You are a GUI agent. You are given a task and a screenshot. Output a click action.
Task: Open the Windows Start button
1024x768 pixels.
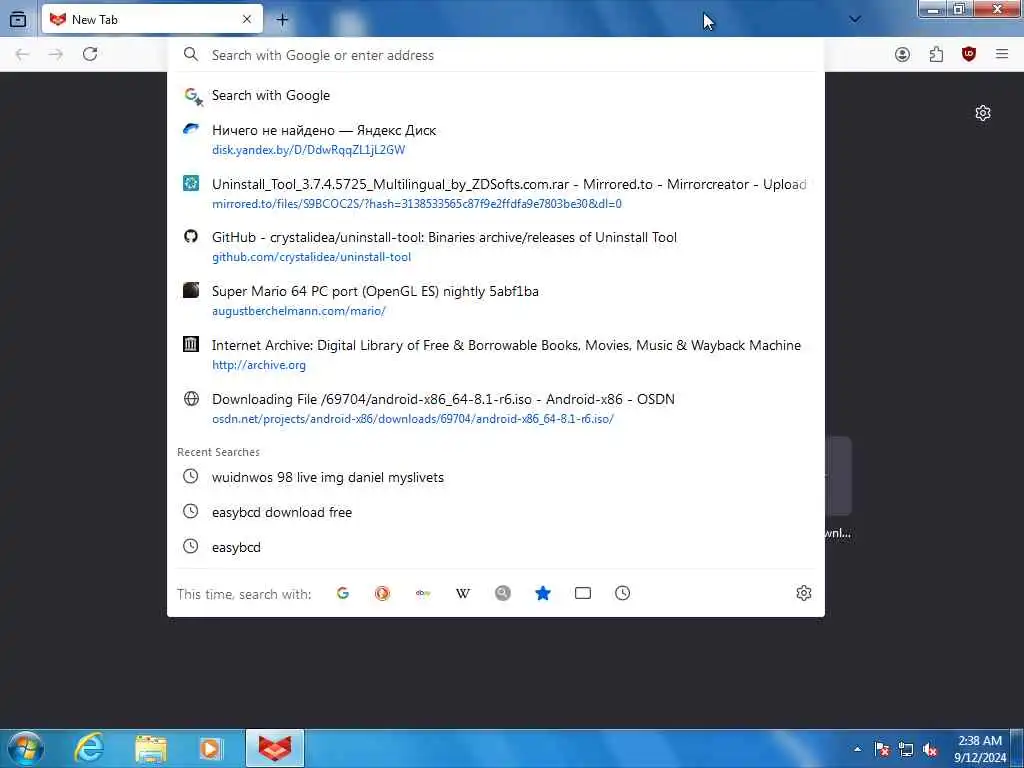25,748
